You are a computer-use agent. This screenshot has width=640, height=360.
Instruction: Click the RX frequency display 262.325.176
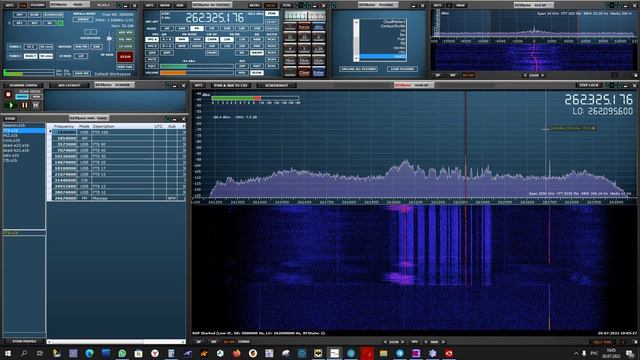214,18
